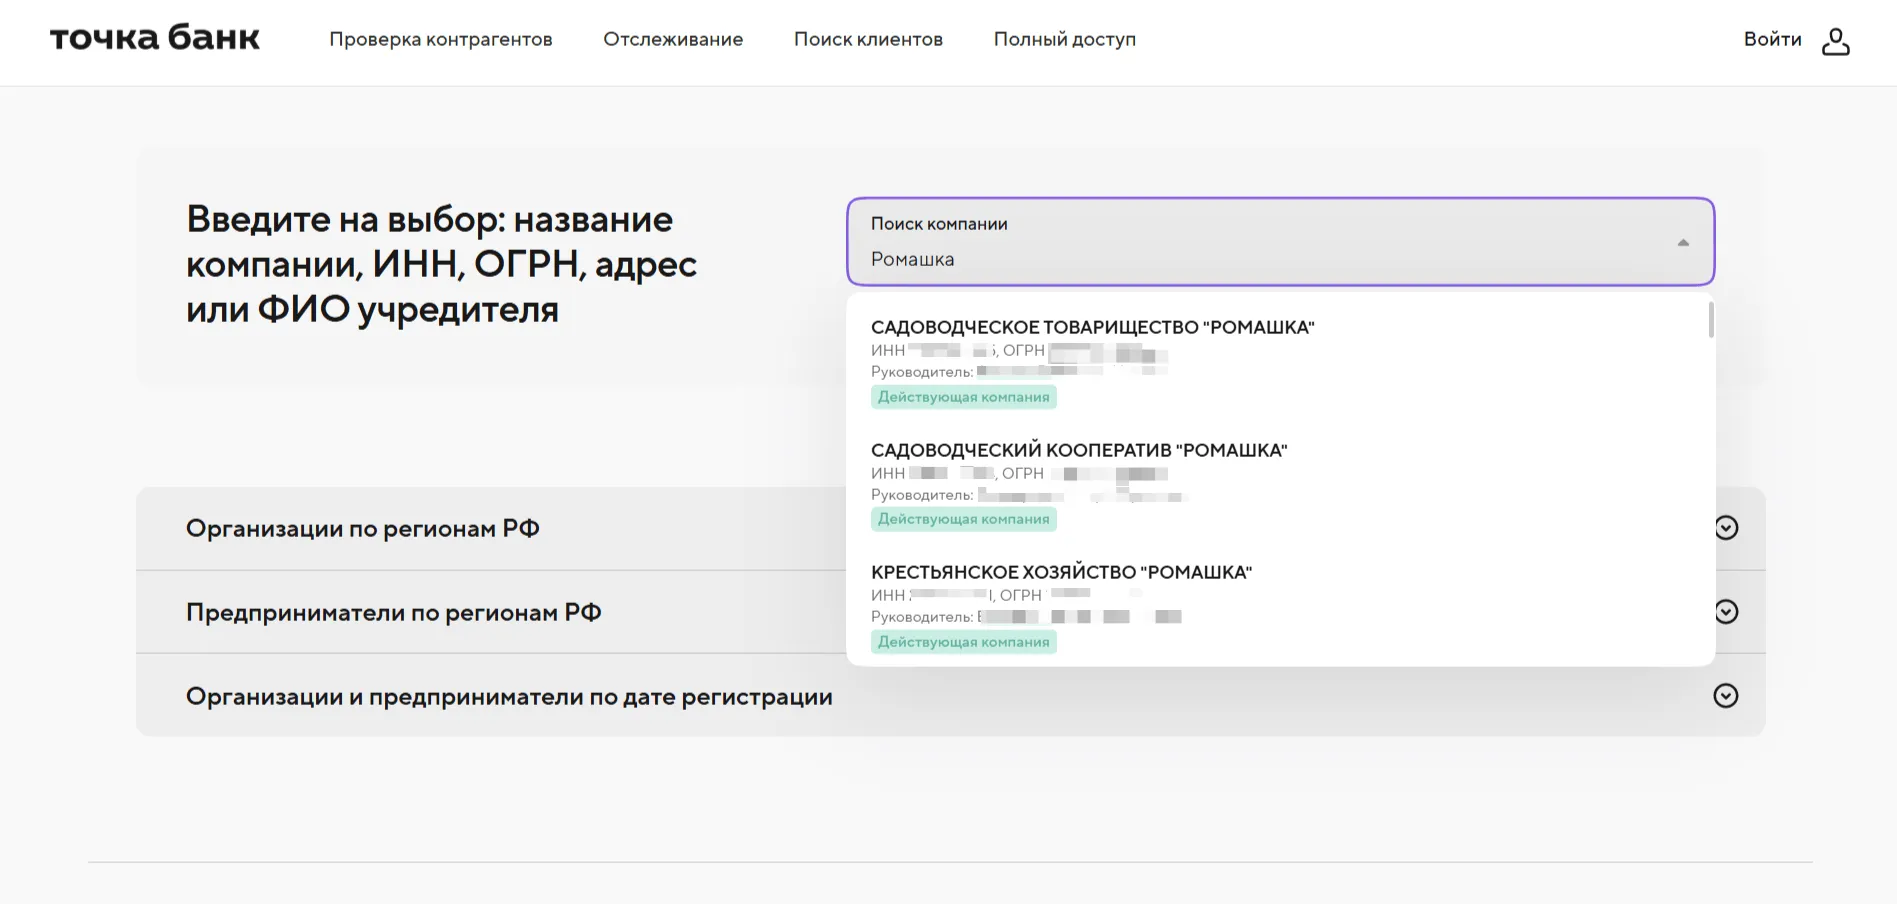This screenshot has width=1897, height=904.
Task: Open Полный доступ from the navigation bar
Action: tap(1063, 39)
